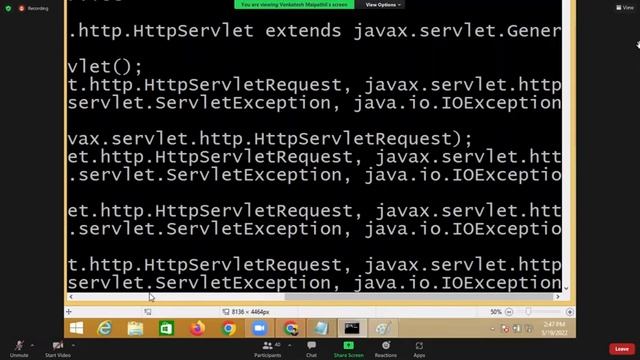Viewport: 640px width, 360px height.
Task: Open File Explorer from the shared taskbar
Action: click(x=136, y=328)
